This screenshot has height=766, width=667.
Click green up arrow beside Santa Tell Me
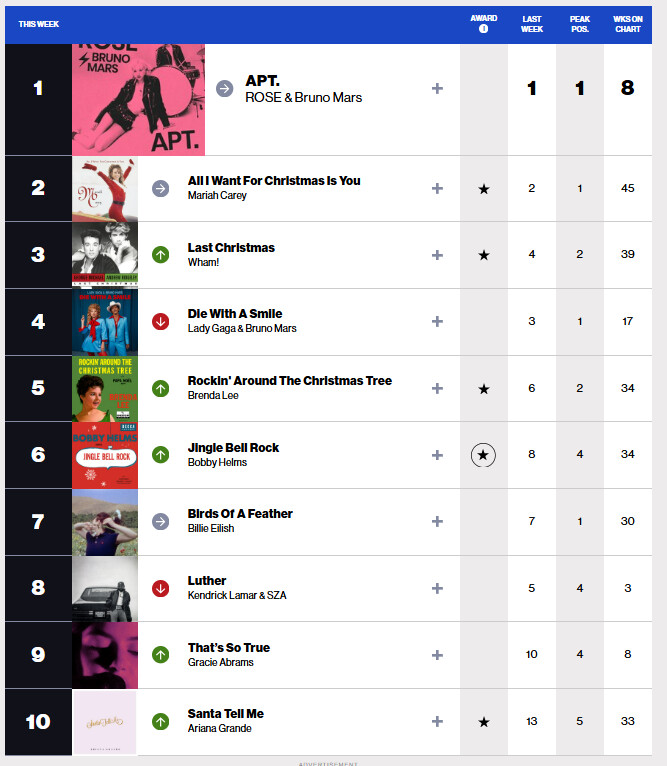[x=160, y=722]
